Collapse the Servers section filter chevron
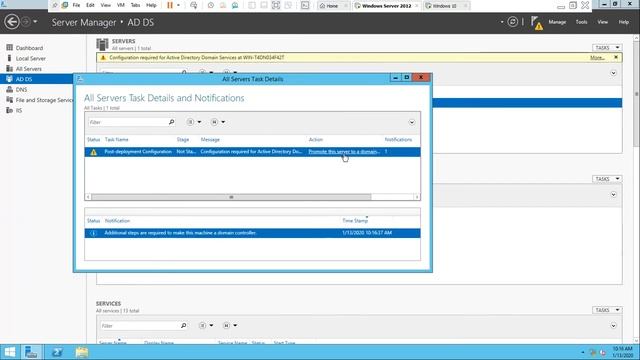 pyautogui.click(x=613, y=73)
